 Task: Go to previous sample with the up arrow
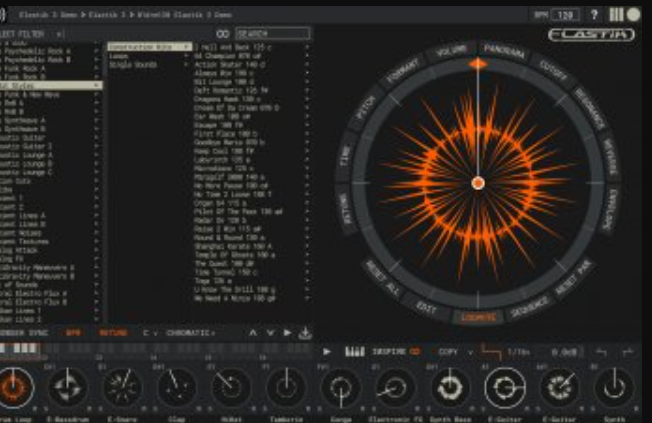click(253, 333)
